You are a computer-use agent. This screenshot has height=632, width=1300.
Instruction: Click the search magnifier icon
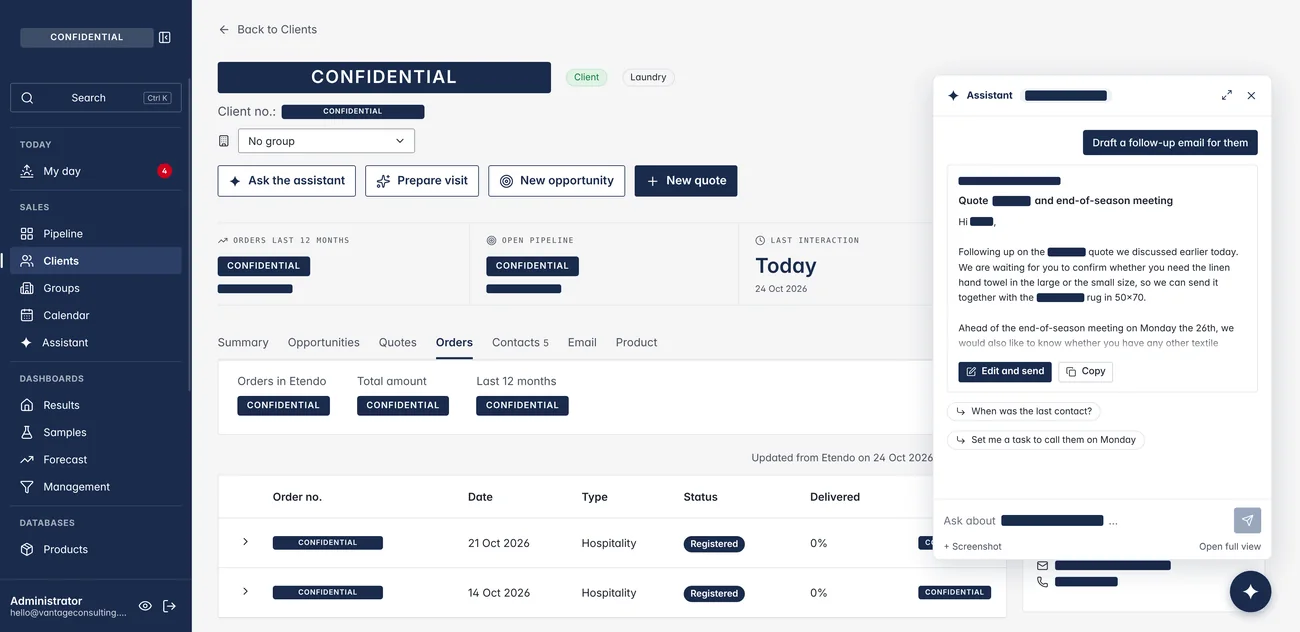(x=27, y=98)
